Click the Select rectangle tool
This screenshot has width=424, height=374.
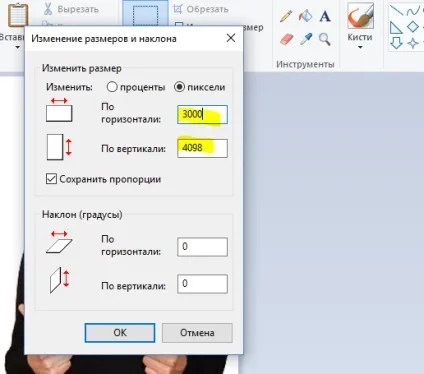point(145,13)
